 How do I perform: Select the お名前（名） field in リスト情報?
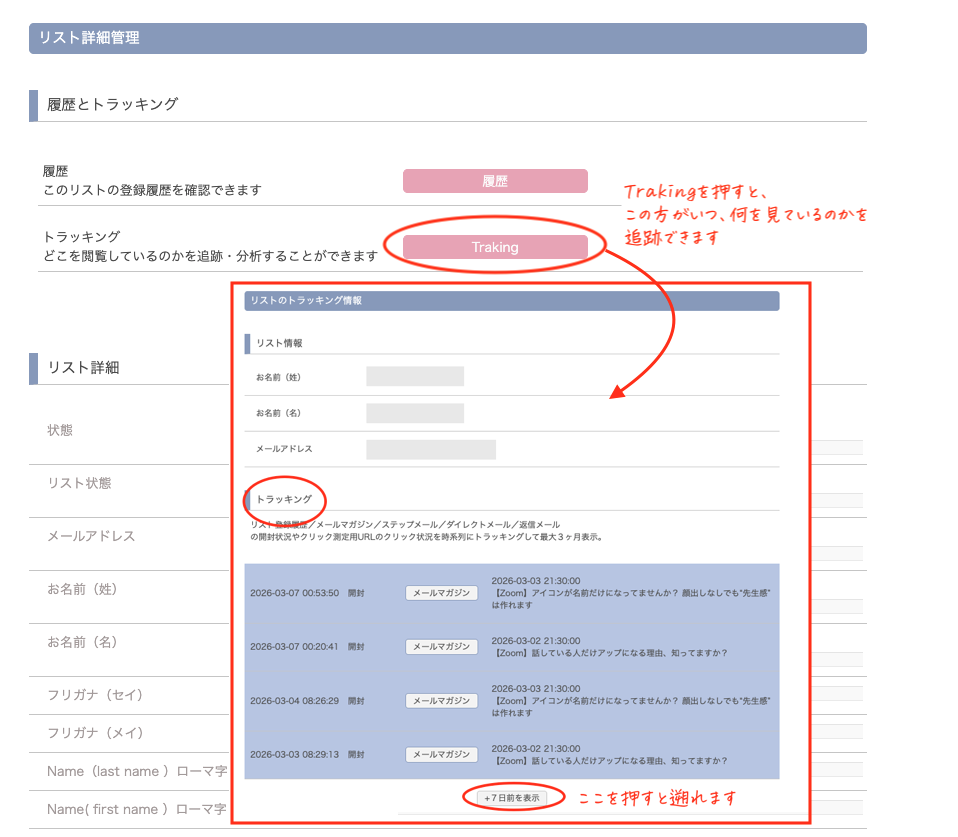(x=414, y=413)
